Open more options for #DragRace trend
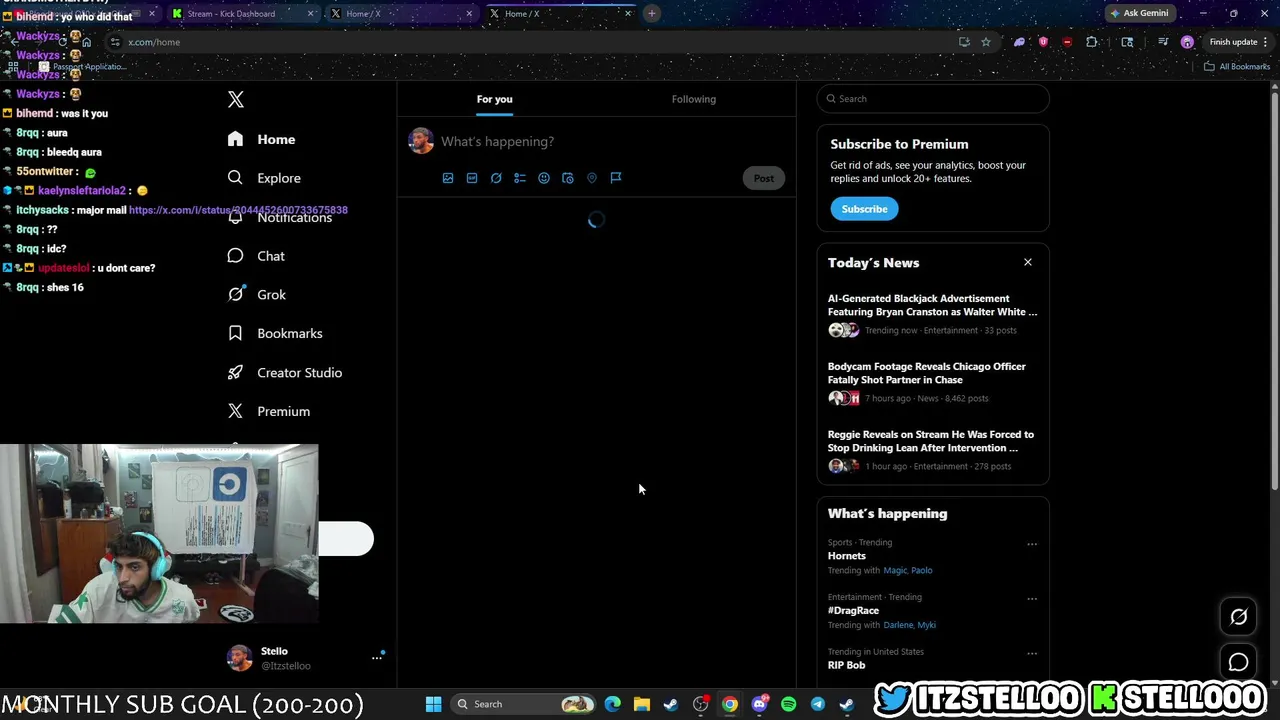This screenshot has height=720, width=1280. click(x=1032, y=599)
